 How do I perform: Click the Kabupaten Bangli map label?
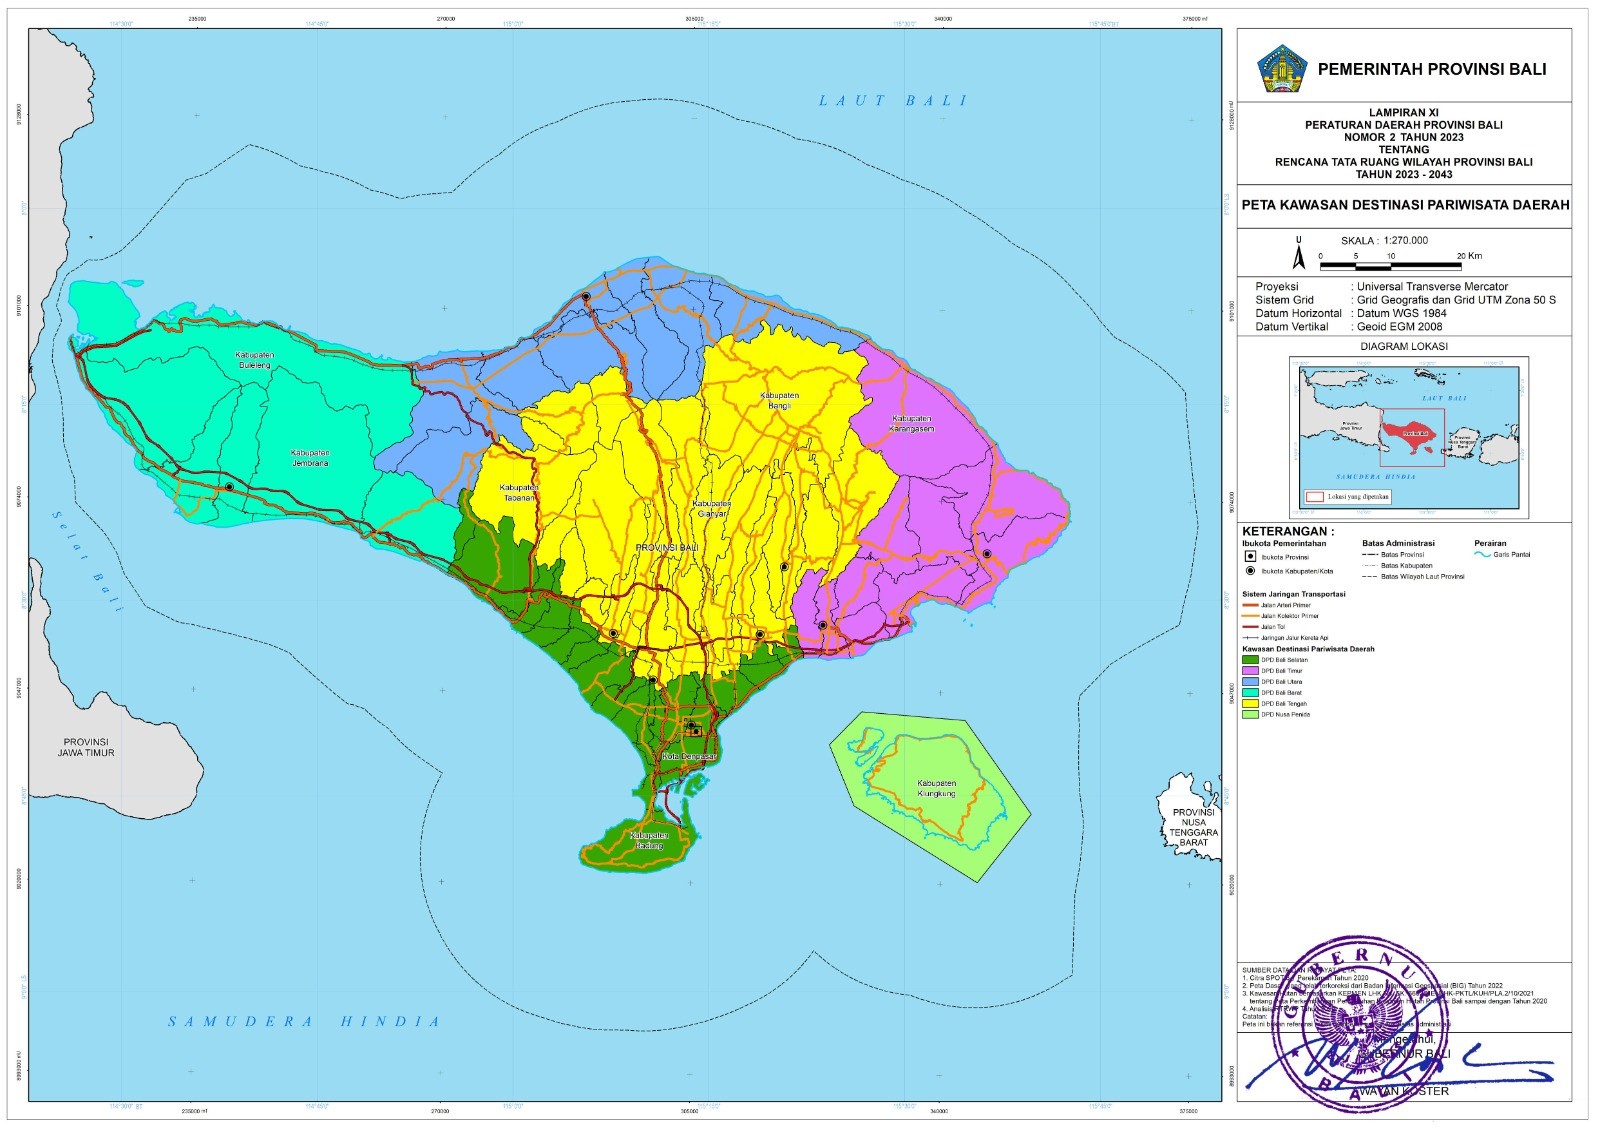pos(779,401)
